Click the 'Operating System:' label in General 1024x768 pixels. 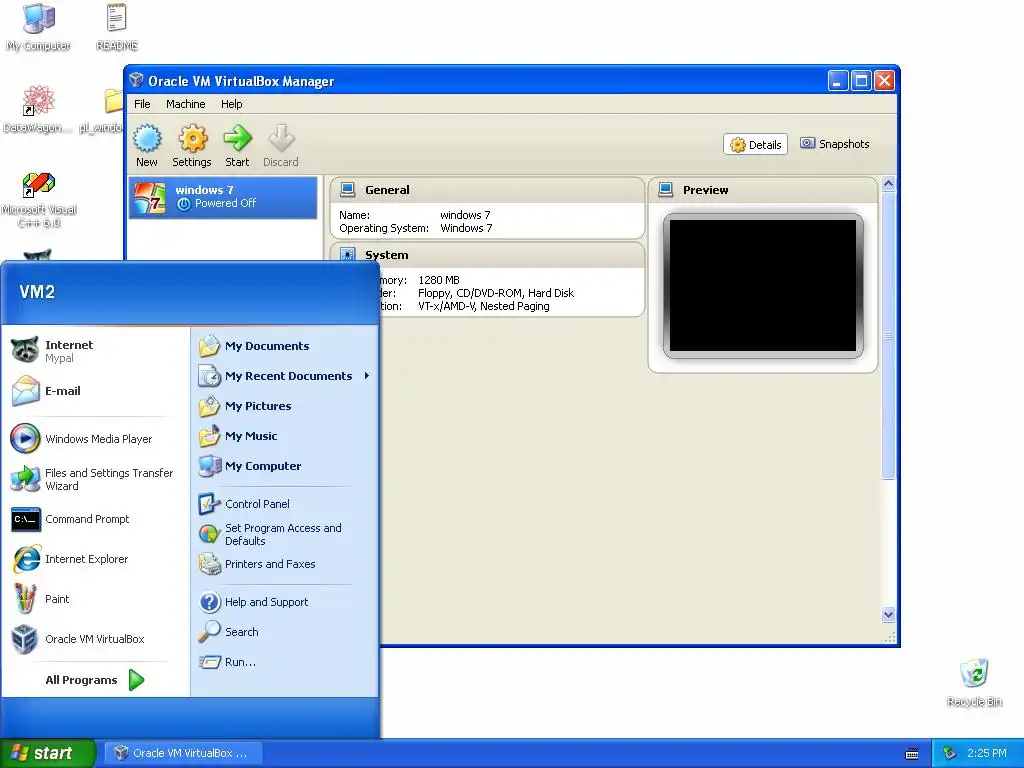click(384, 228)
